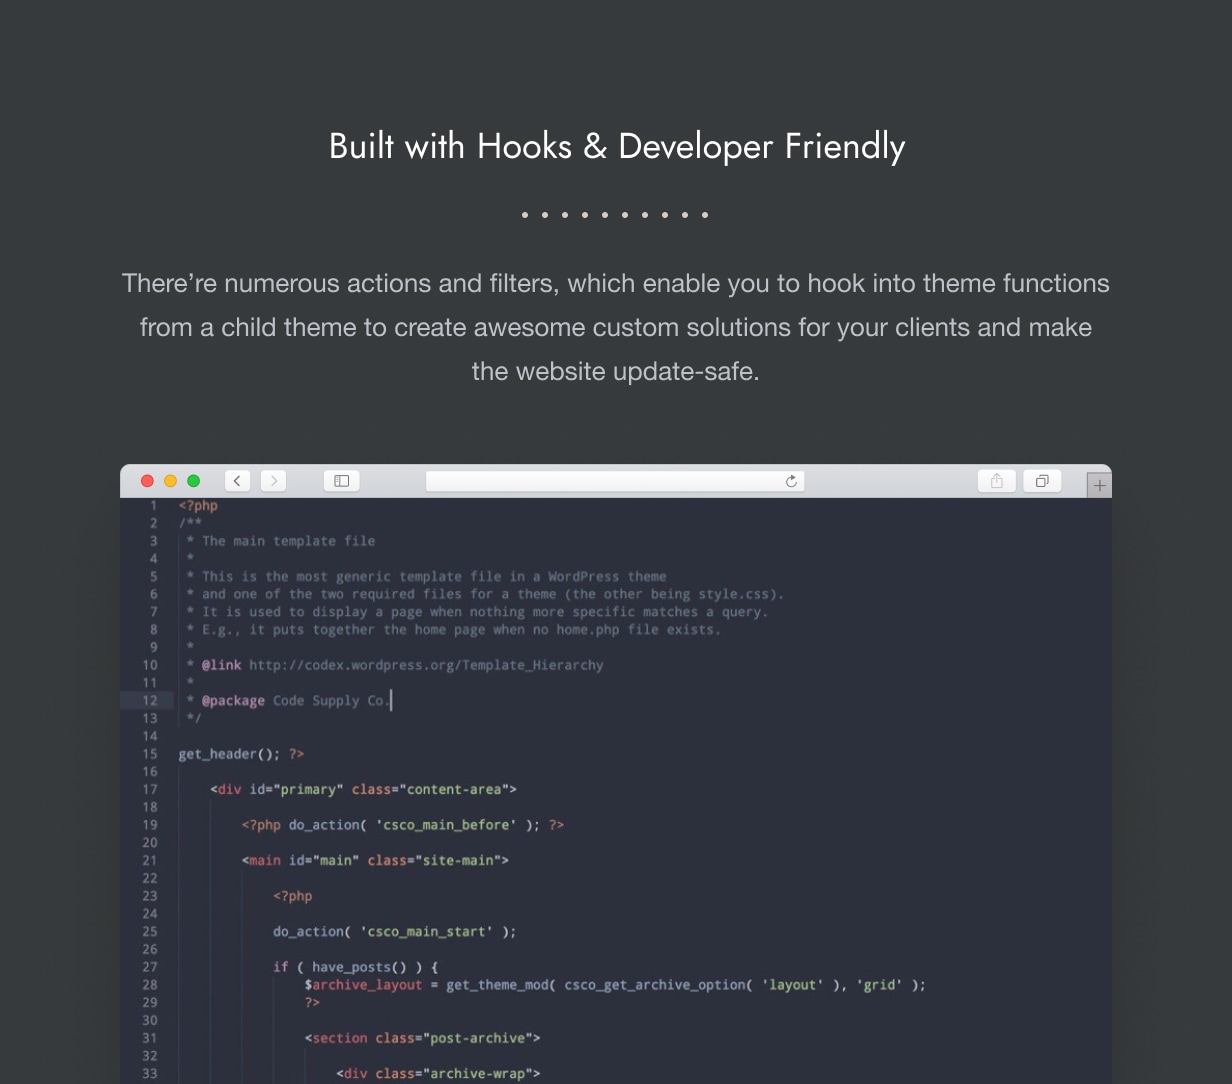Click the browser Back arrow button
Image resolution: width=1232 pixels, height=1084 pixels.
(x=237, y=481)
